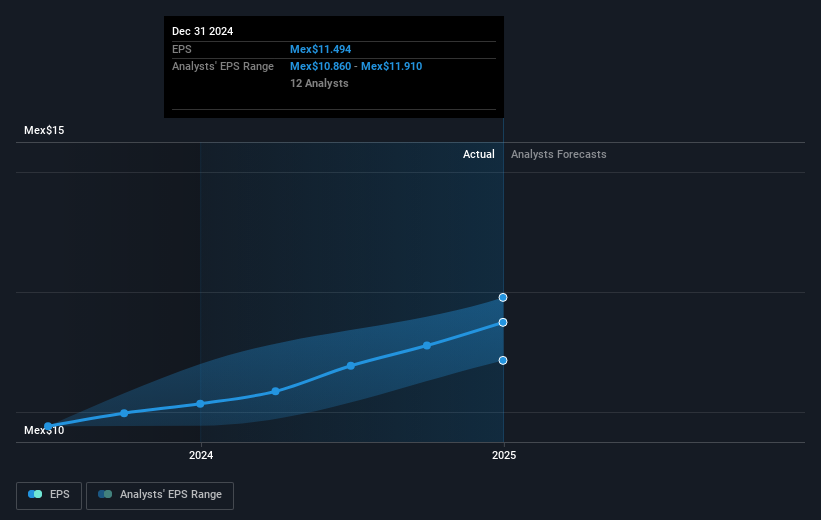
Task: Click the Mex$15 y-axis label
Action: [44, 130]
